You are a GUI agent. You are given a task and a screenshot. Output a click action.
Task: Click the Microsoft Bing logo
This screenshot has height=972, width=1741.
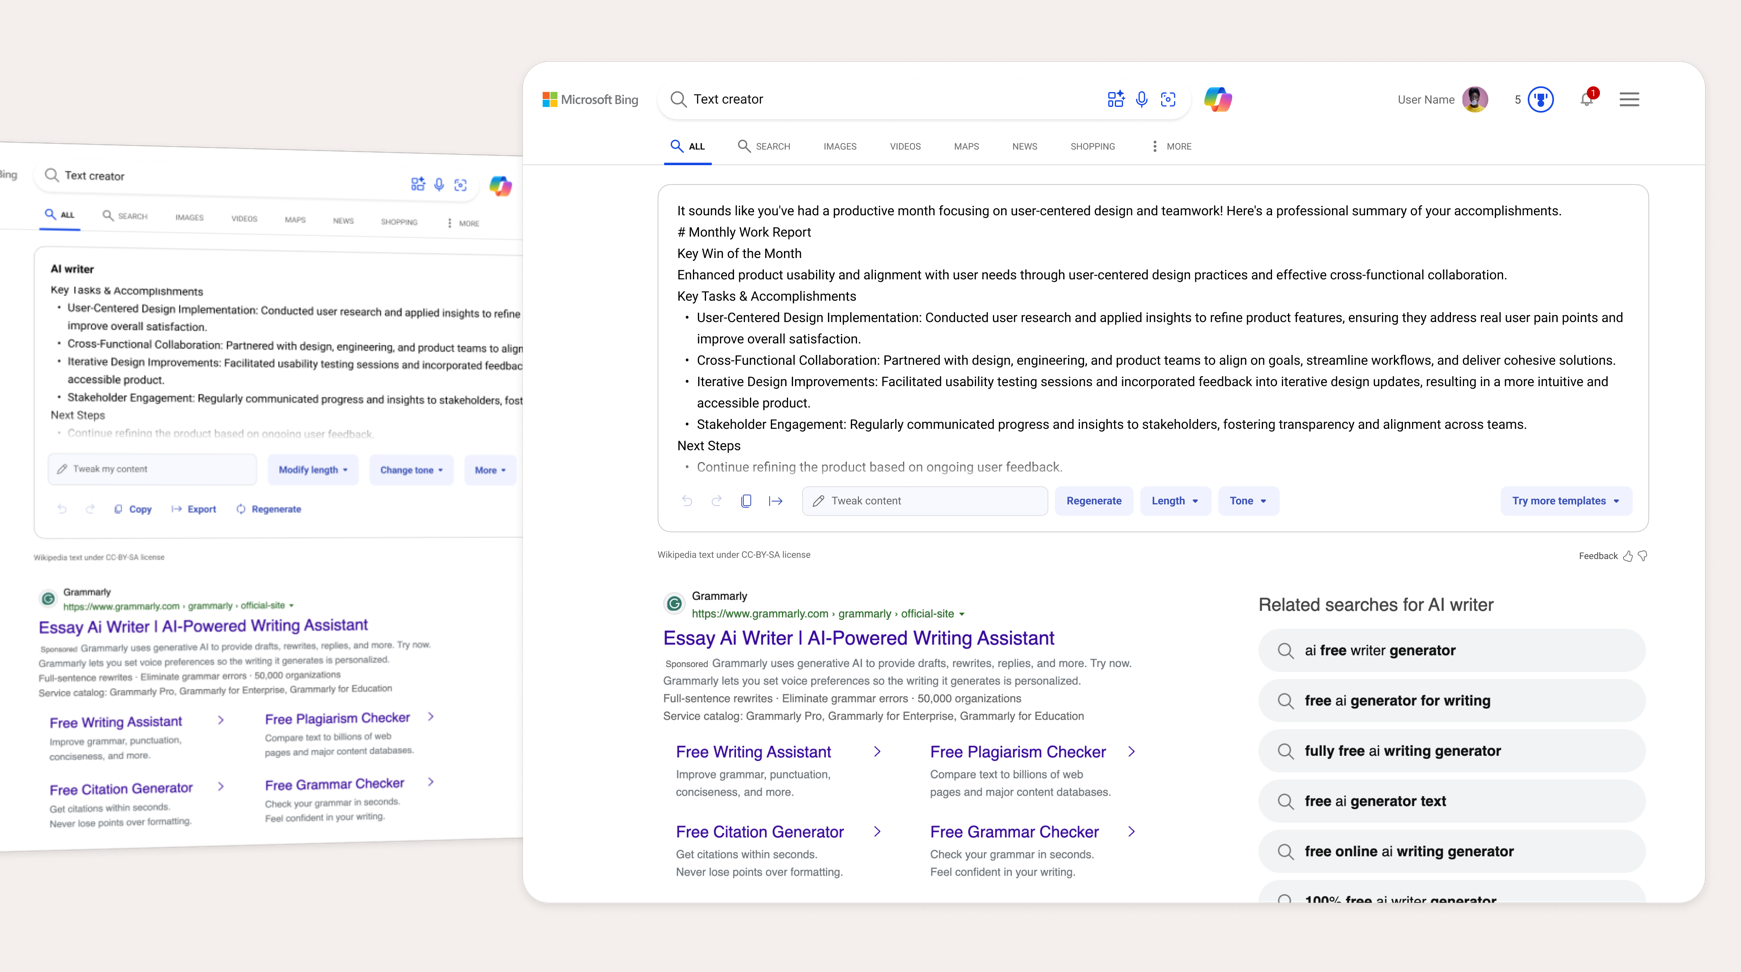coord(590,100)
